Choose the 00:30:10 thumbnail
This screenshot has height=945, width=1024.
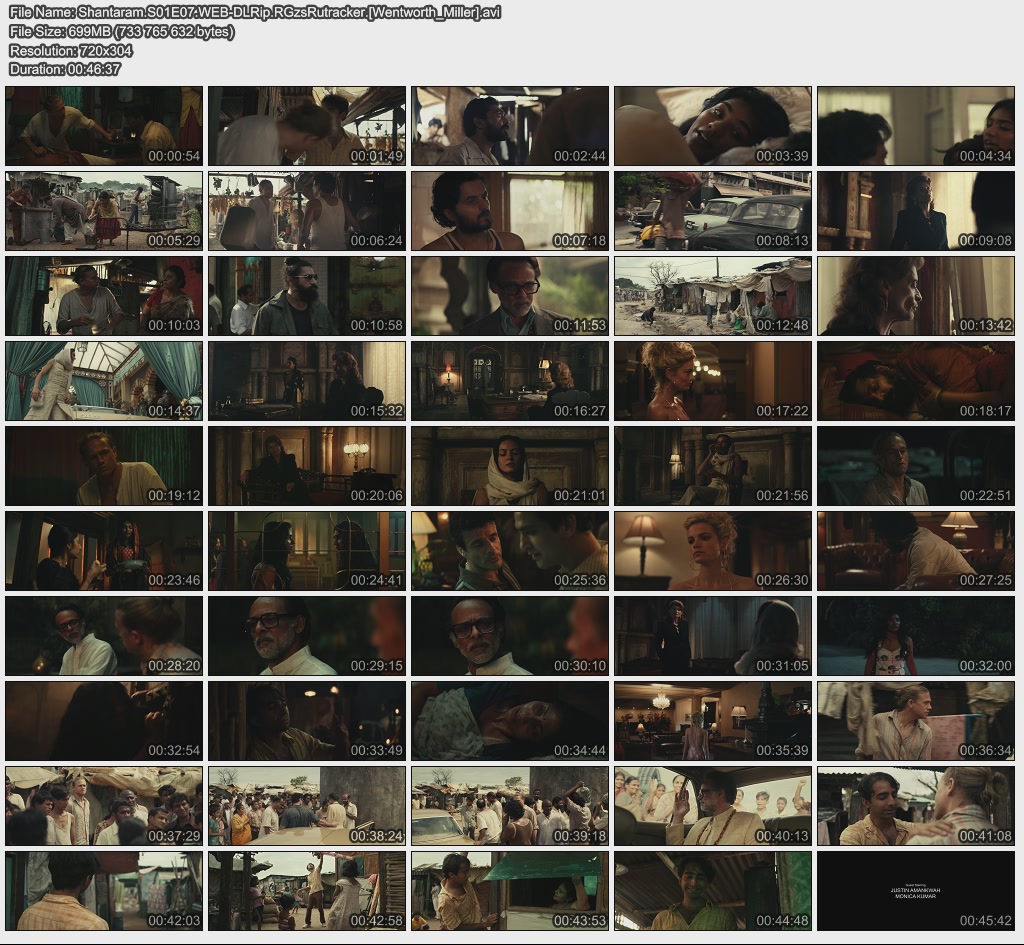click(510, 636)
